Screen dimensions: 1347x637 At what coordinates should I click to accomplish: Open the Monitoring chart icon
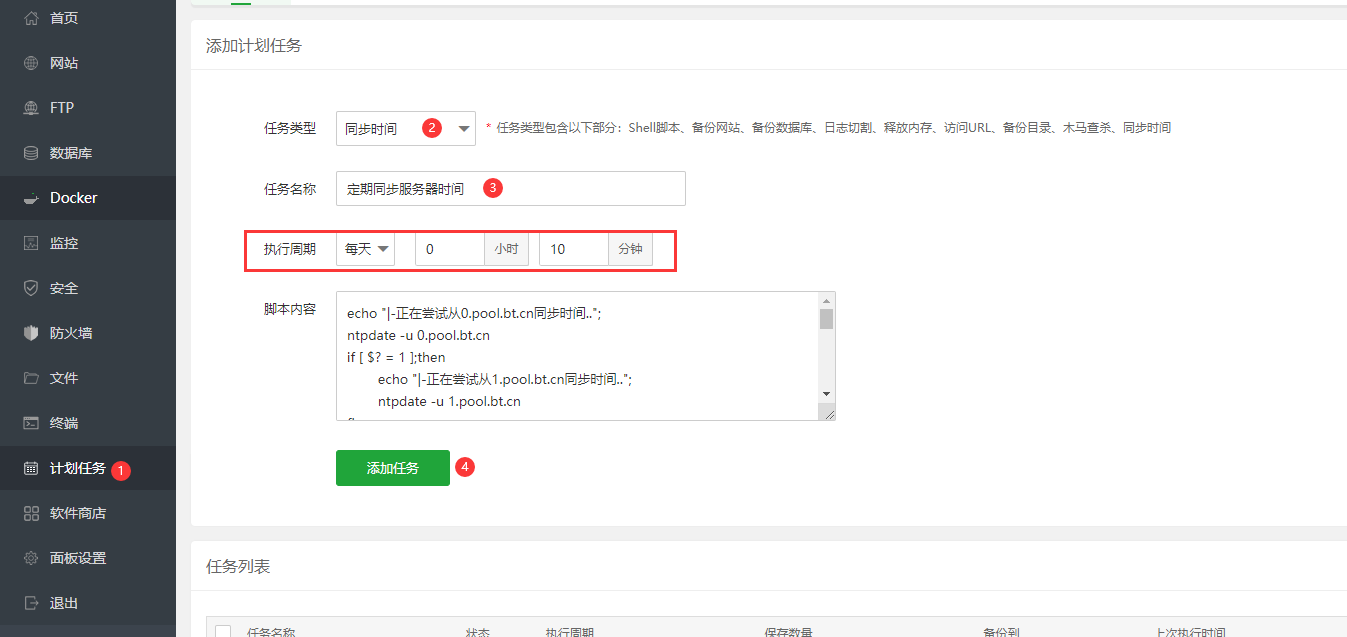click(31, 243)
